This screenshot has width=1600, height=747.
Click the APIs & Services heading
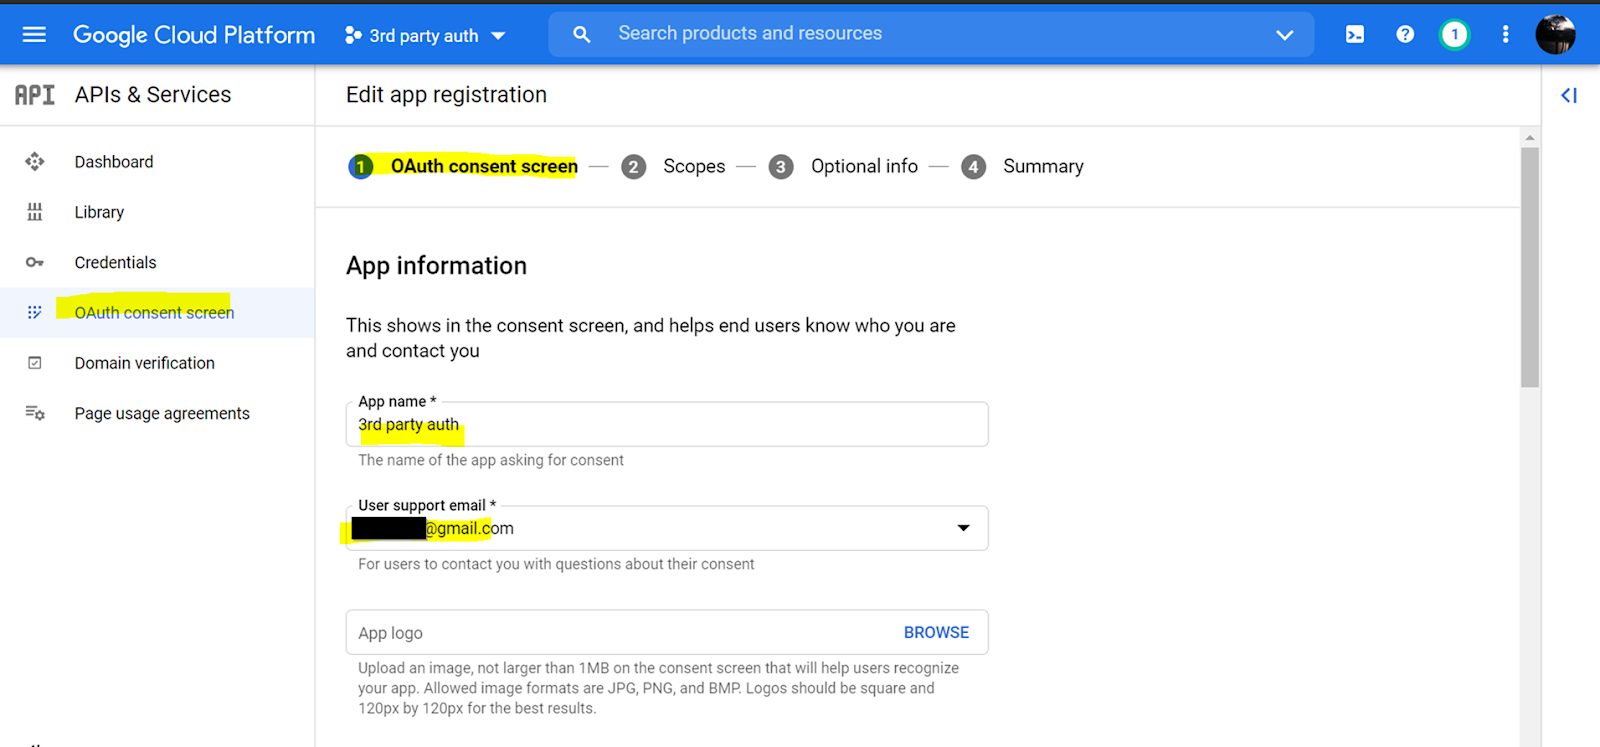tap(153, 95)
